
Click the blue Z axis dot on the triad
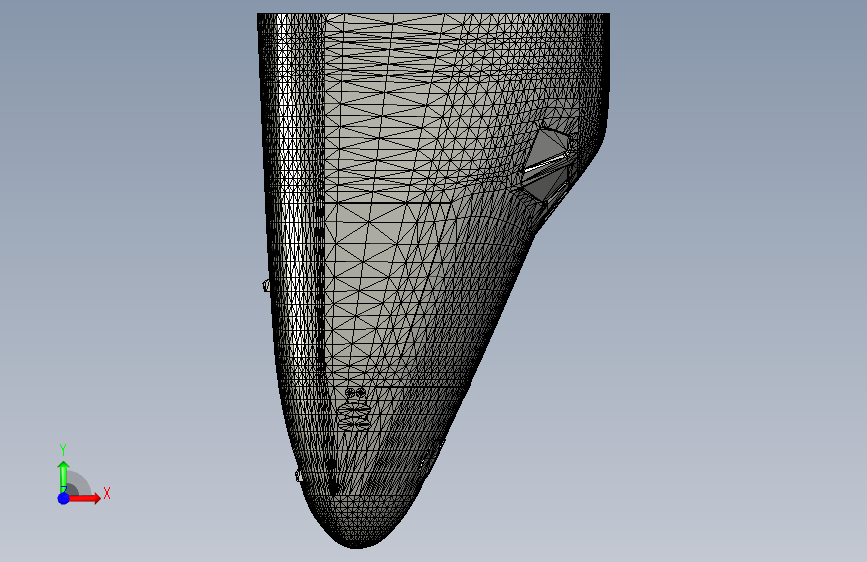click(x=64, y=498)
